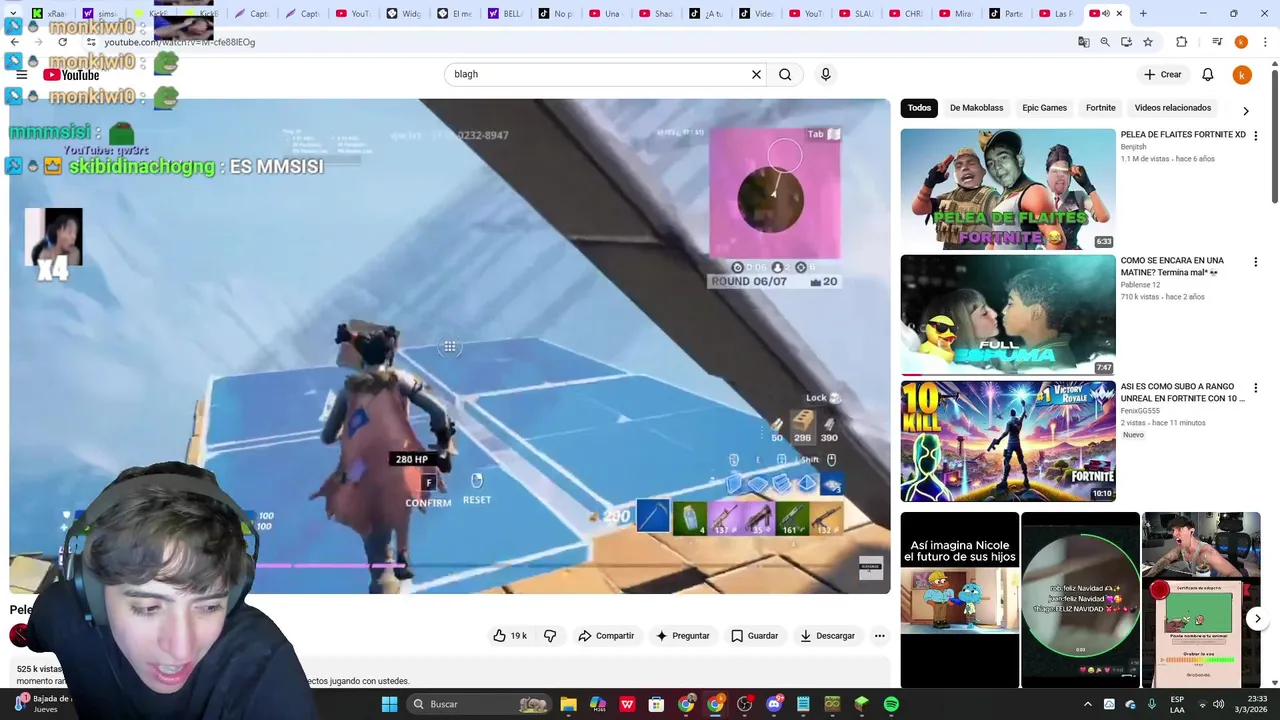1280x720 pixels.
Task: Show next Shorts with the arrow
Action: pyautogui.click(x=1257, y=619)
